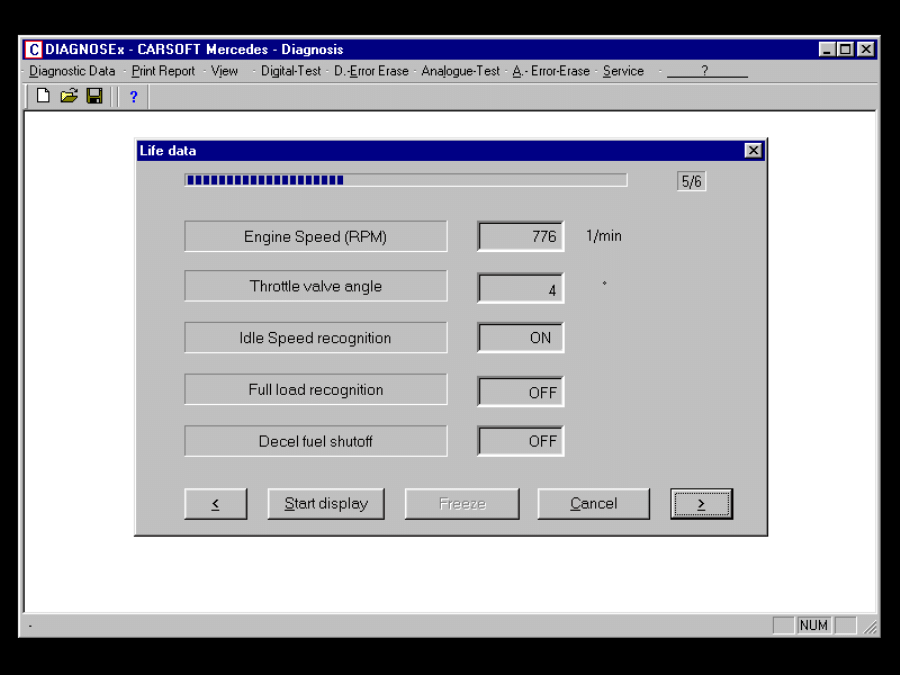
Task: Click the Engine Speed RPM value field
Action: pos(520,236)
